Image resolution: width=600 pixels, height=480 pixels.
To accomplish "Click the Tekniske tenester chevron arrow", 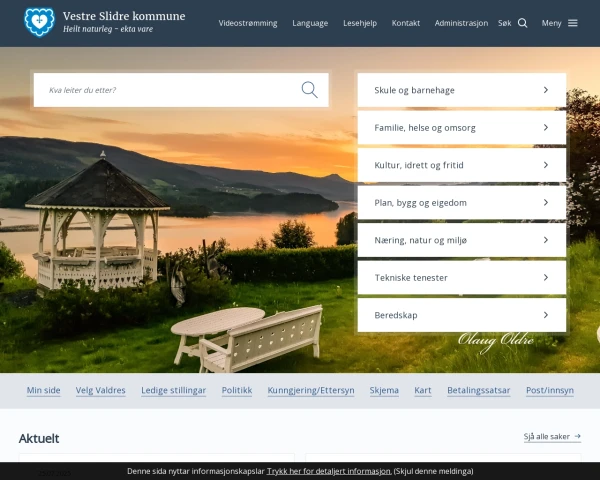I will 546,278.
